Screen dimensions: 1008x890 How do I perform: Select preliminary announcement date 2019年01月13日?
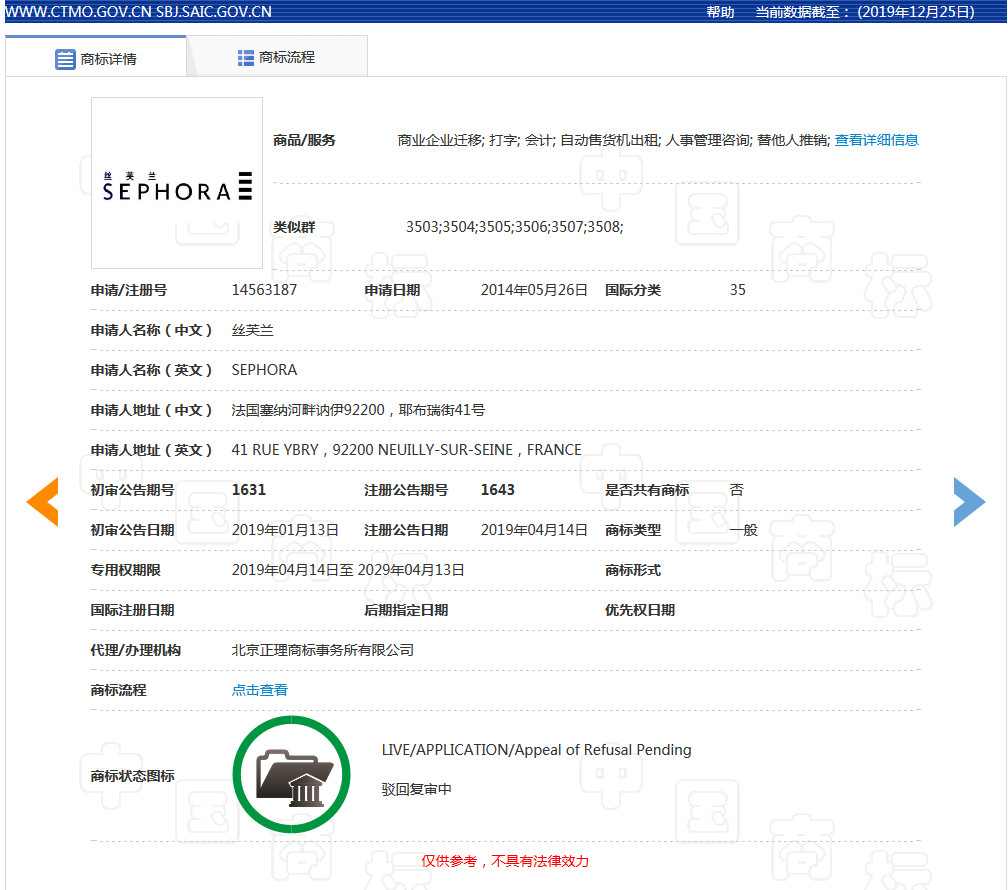pyautogui.click(x=285, y=530)
